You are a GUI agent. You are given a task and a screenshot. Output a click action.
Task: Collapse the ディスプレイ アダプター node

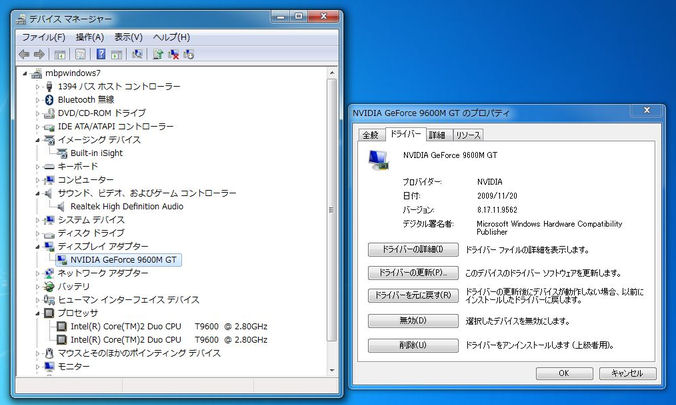[x=38, y=247]
